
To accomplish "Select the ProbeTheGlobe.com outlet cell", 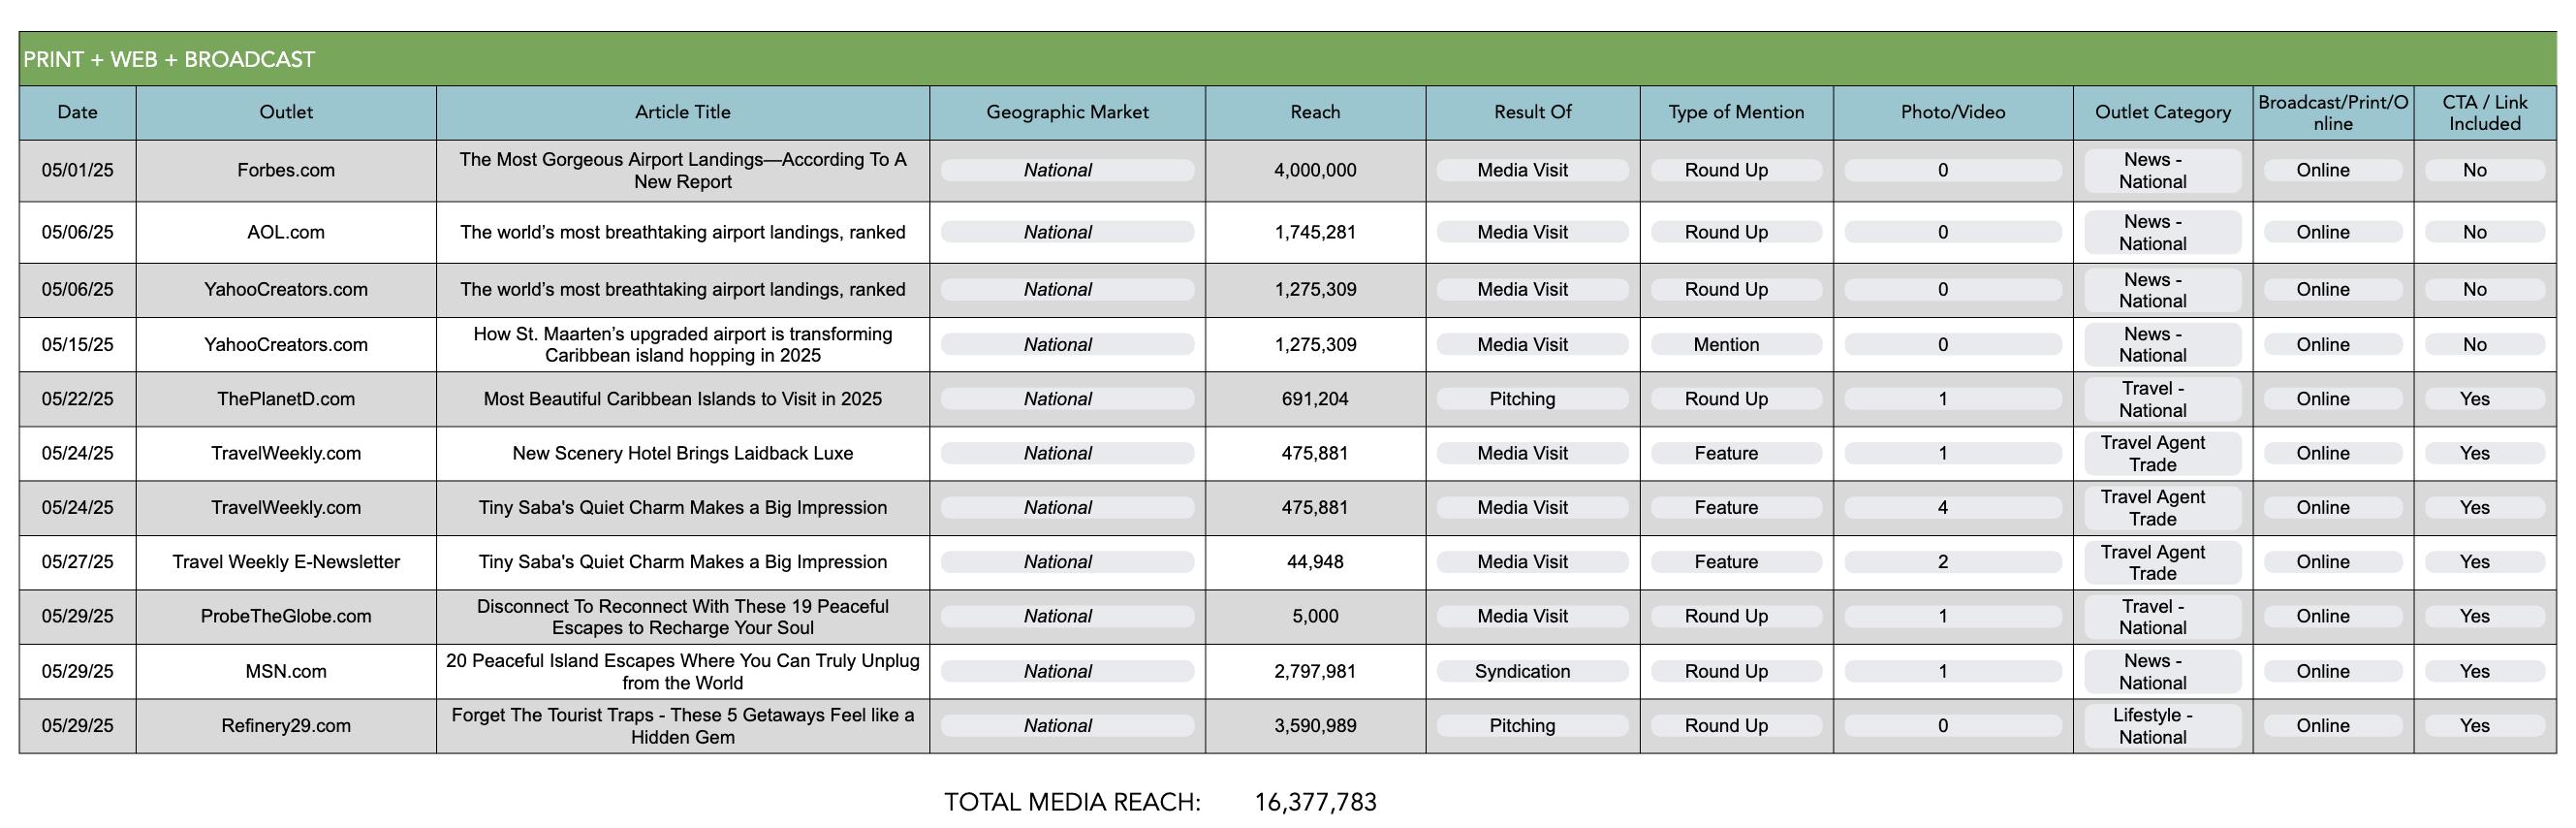I will point(286,617).
